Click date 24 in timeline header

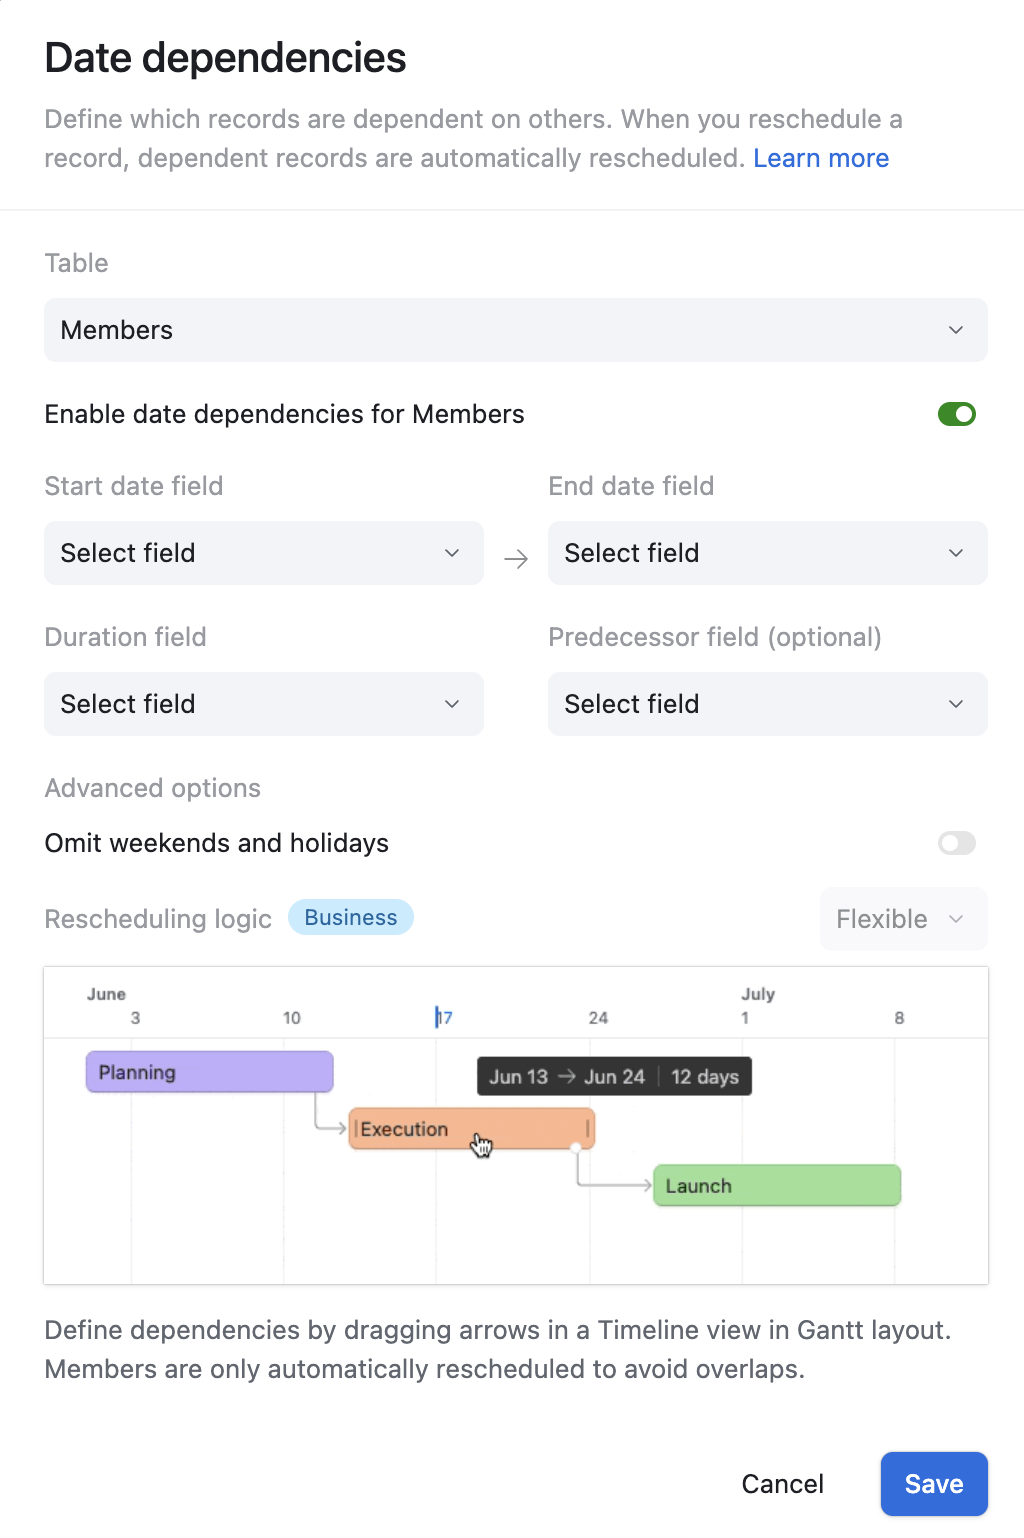pyautogui.click(x=598, y=1018)
